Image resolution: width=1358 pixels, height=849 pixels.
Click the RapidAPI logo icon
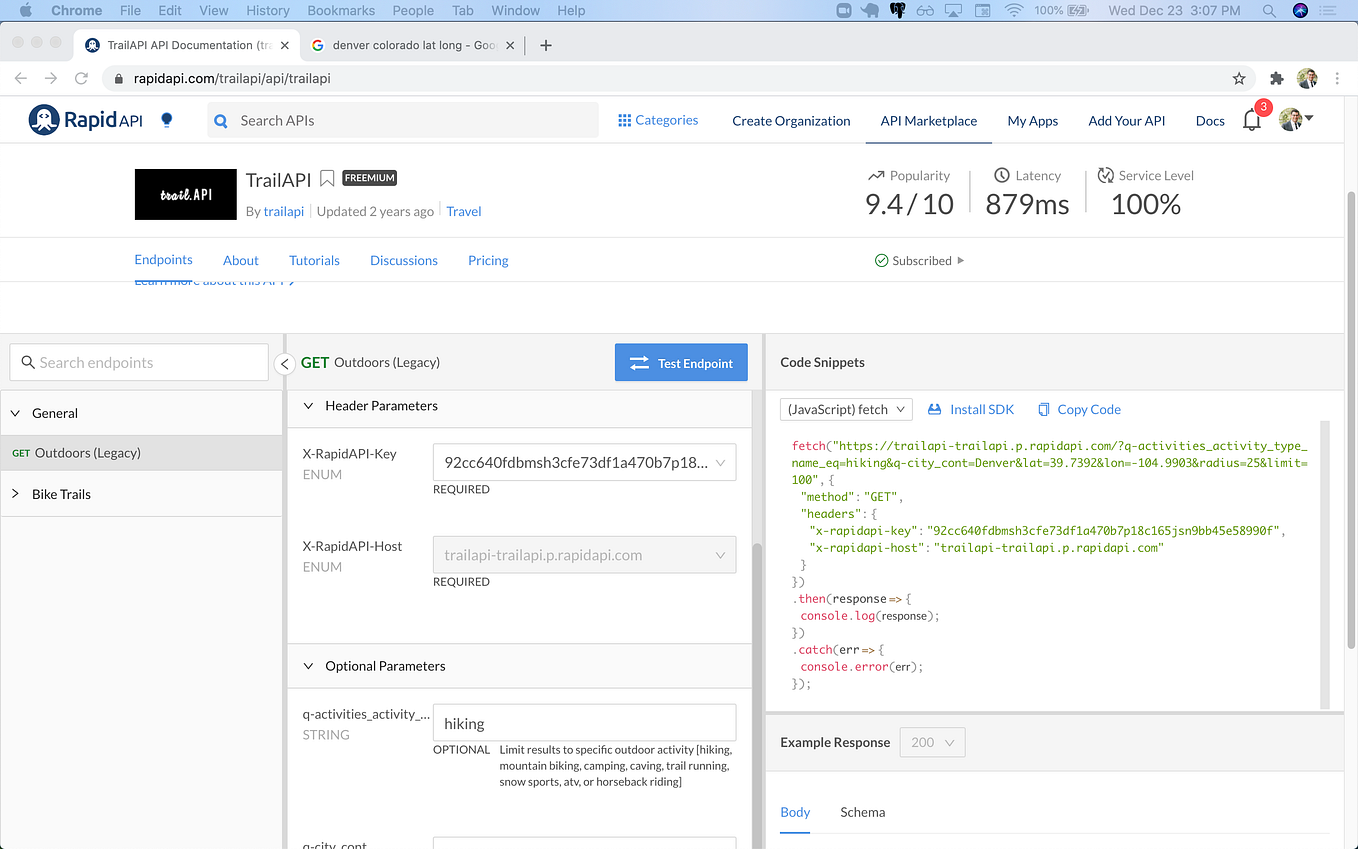click(43, 119)
